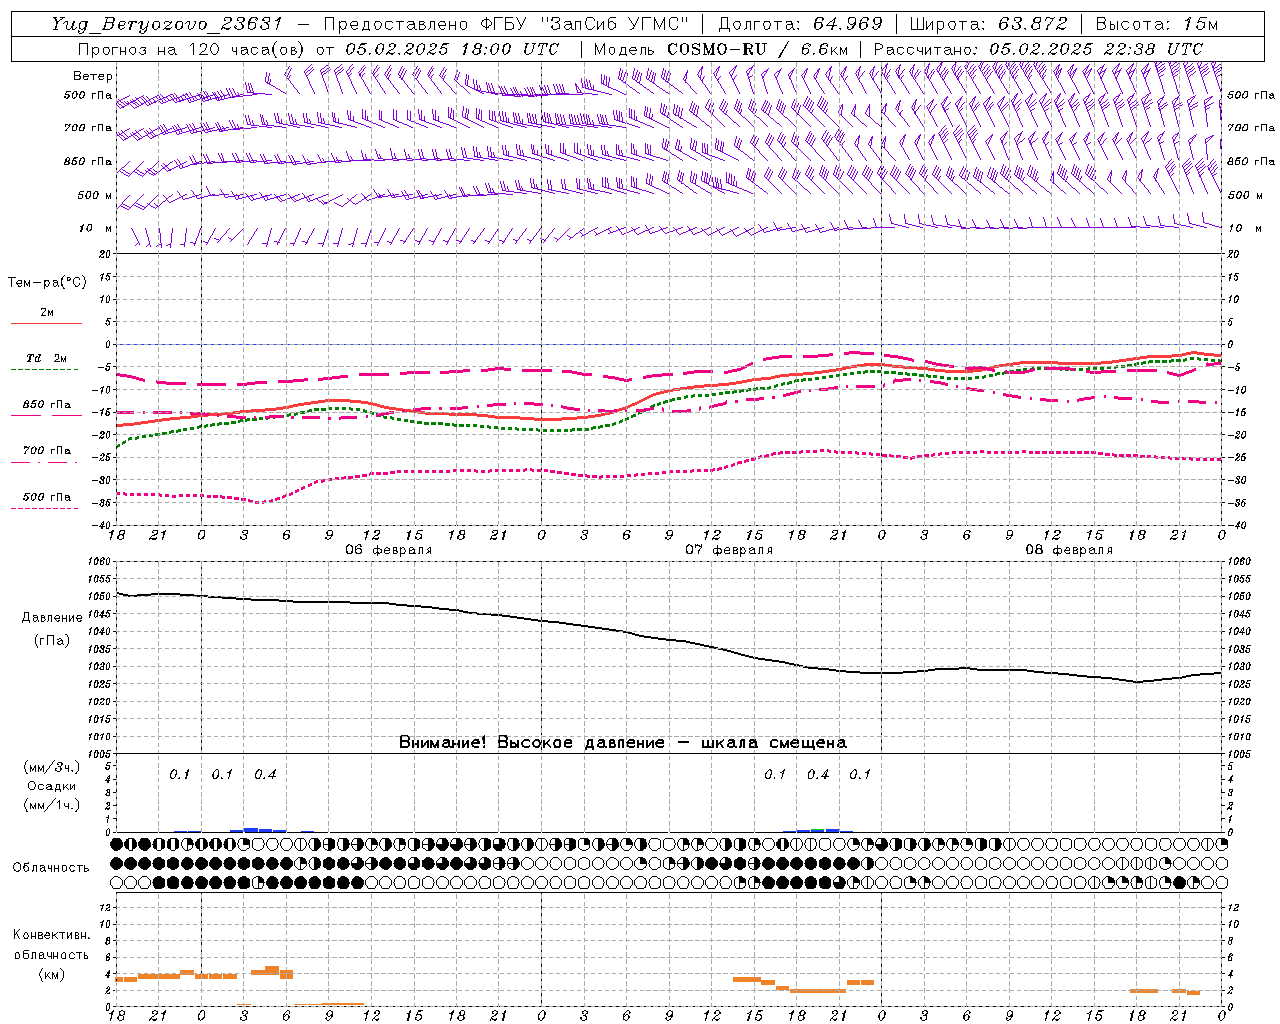Select forecast start 05.02.2025 18:00 UTC

point(451,49)
